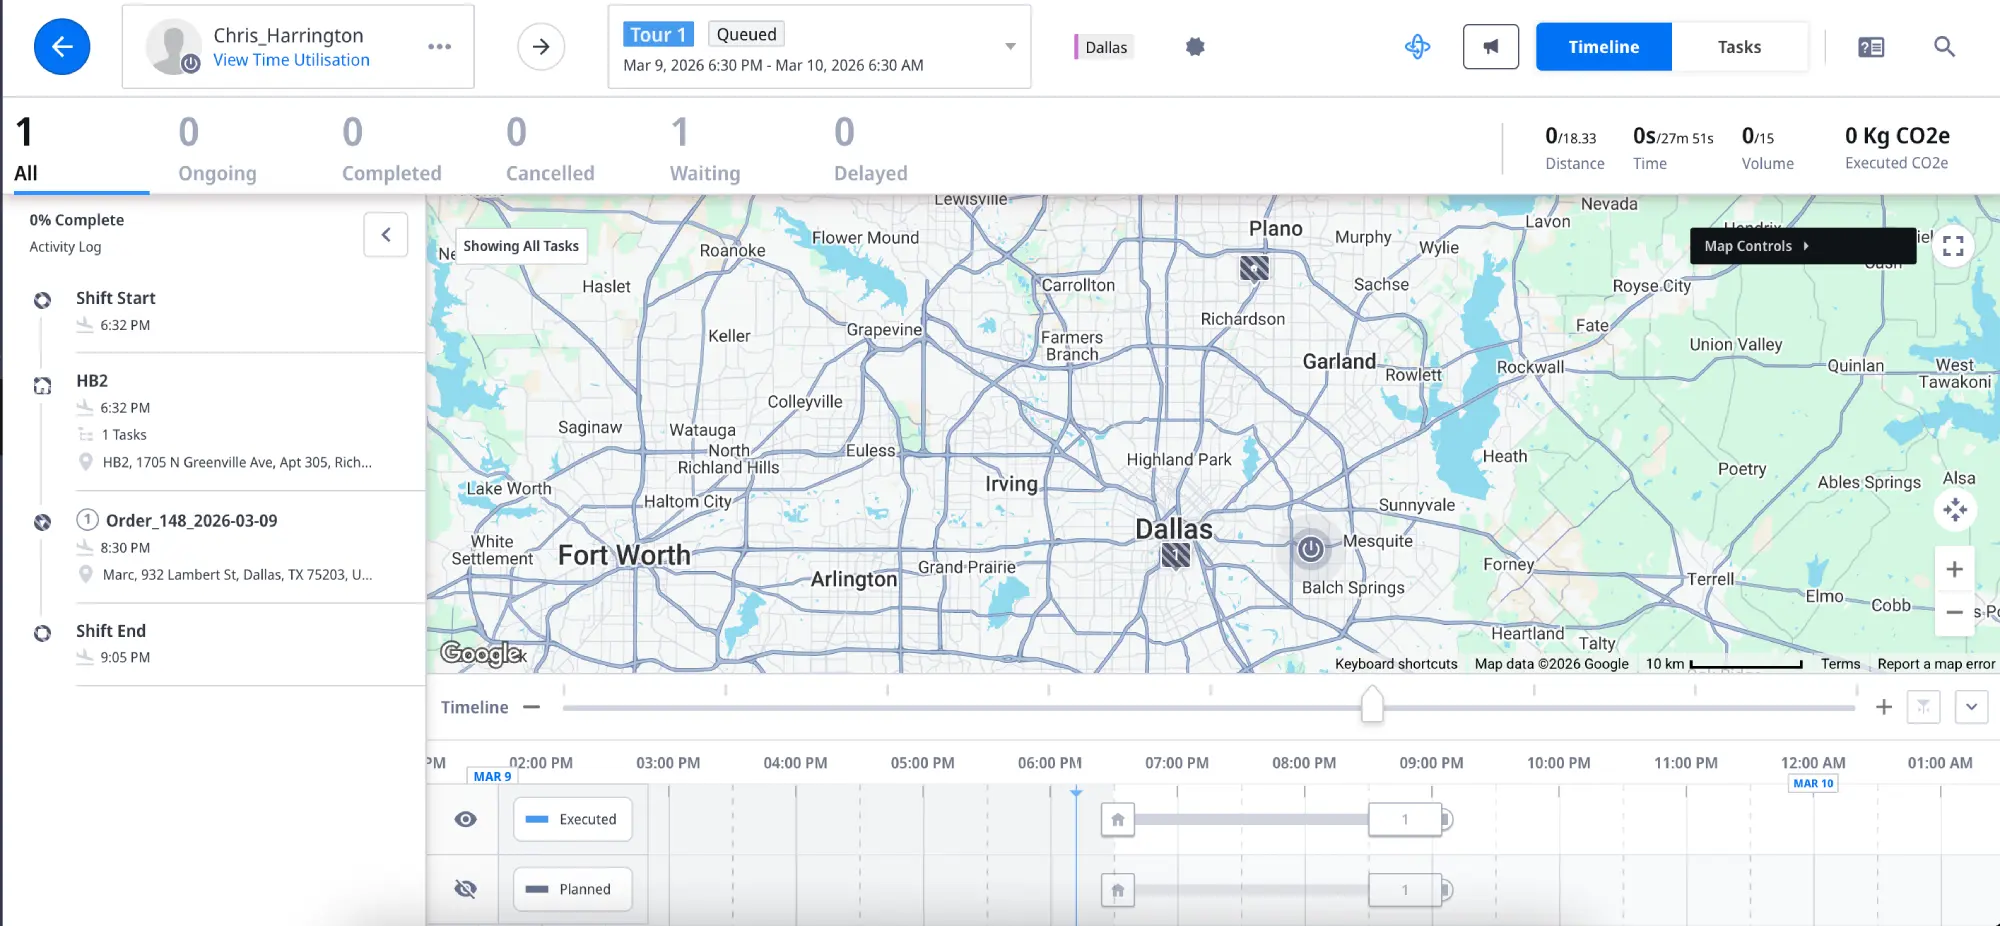The image size is (2000, 926).
Task: Hide the Executed row with the eye toggle
Action: (465, 819)
